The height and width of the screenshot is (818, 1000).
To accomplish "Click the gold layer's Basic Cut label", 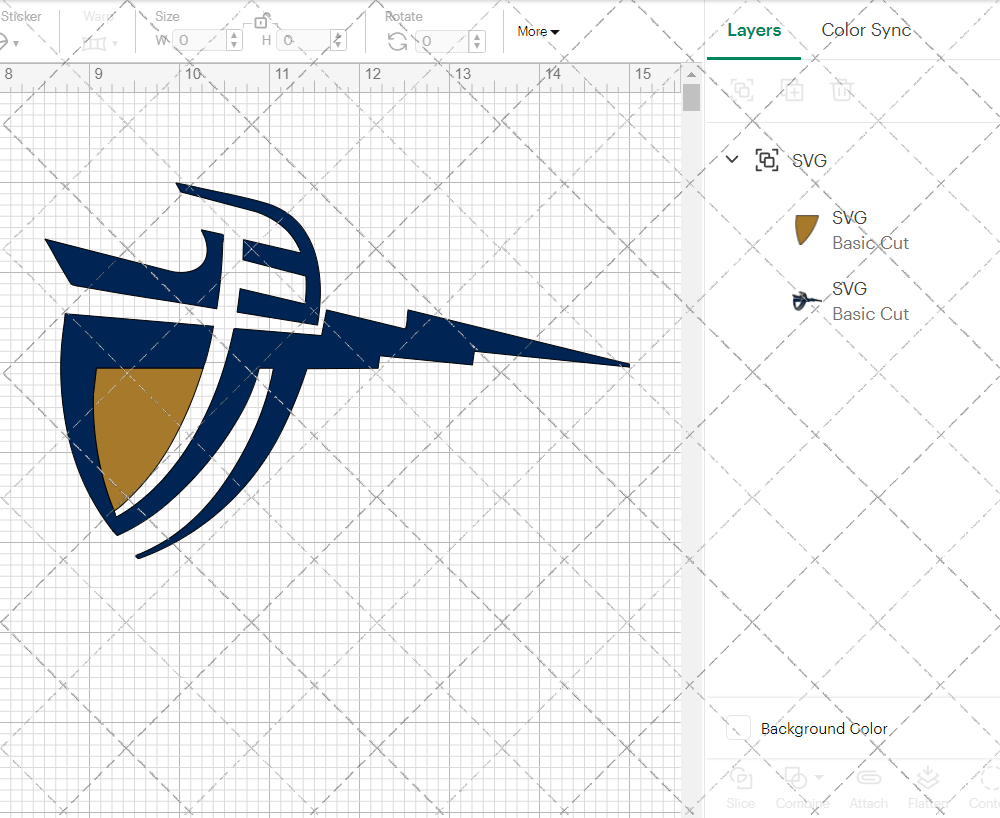I will point(870,243).
